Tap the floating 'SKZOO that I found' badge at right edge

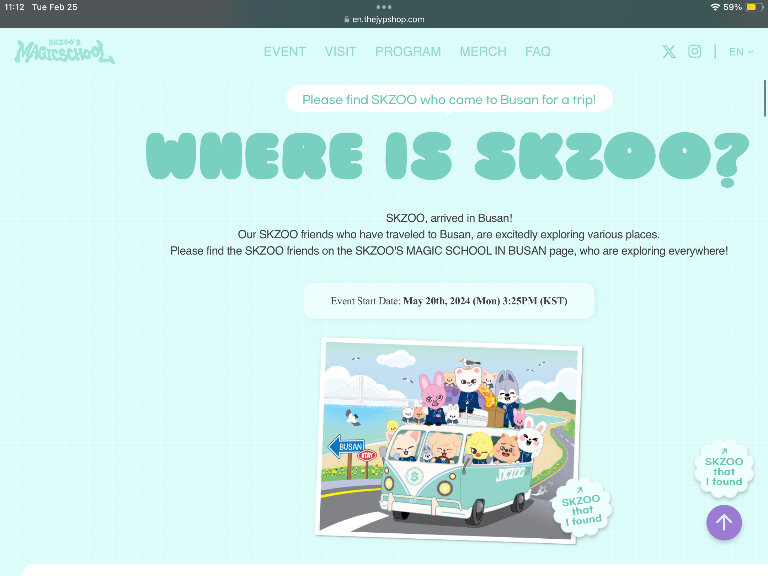pos(723,470)
